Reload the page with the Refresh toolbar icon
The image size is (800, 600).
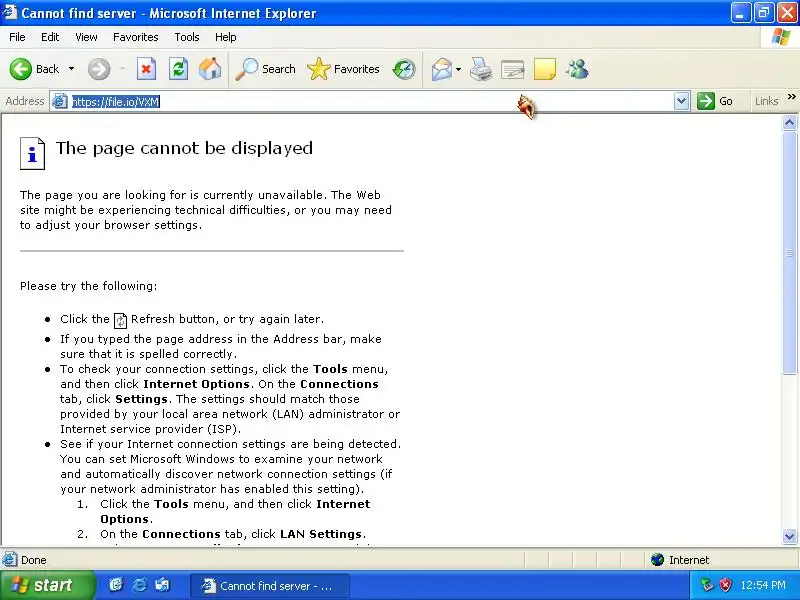[x=179, y=69]
